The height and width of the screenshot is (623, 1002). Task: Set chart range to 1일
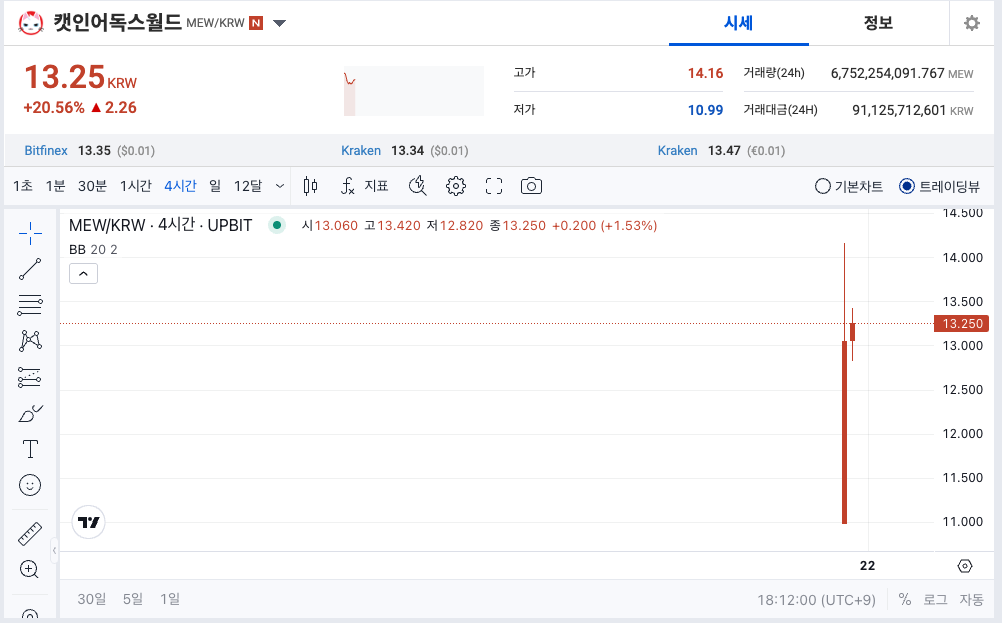170,599
